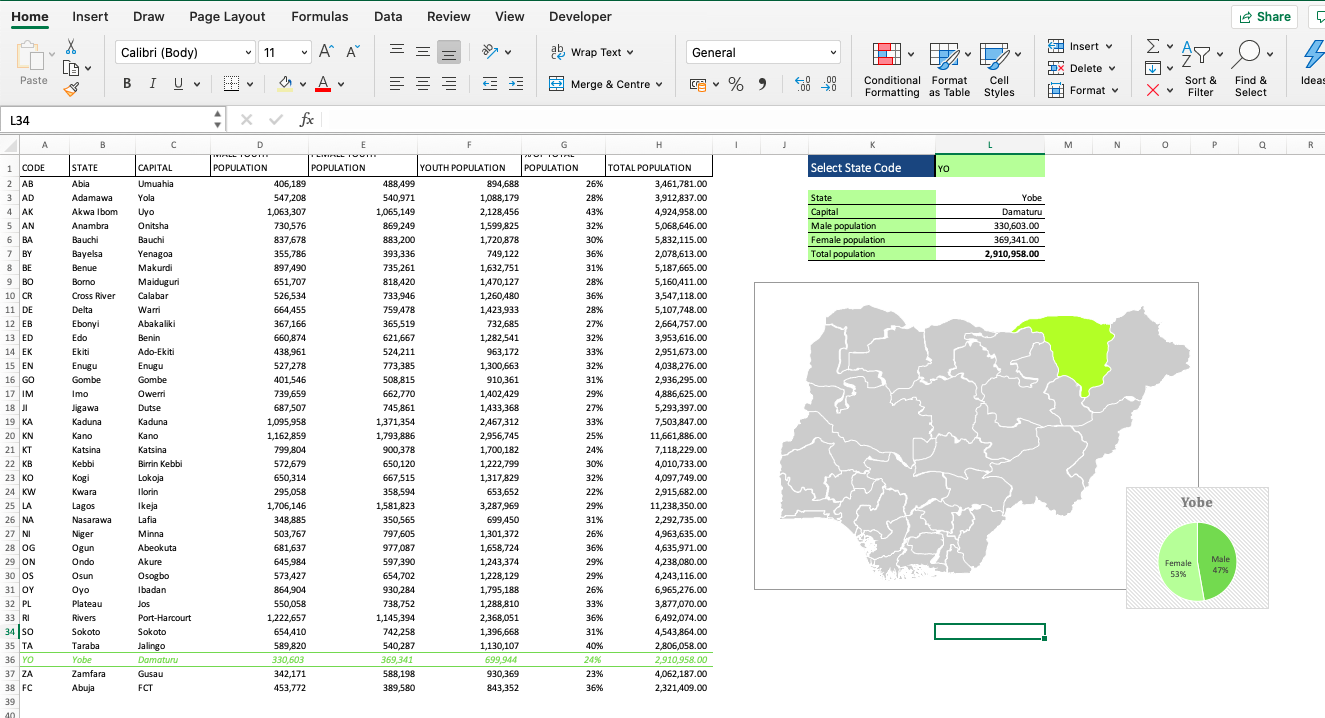Open the fill color dropdown arrow
The height and width of the screenshot is (718, 1325).
[x=303, y=84]
